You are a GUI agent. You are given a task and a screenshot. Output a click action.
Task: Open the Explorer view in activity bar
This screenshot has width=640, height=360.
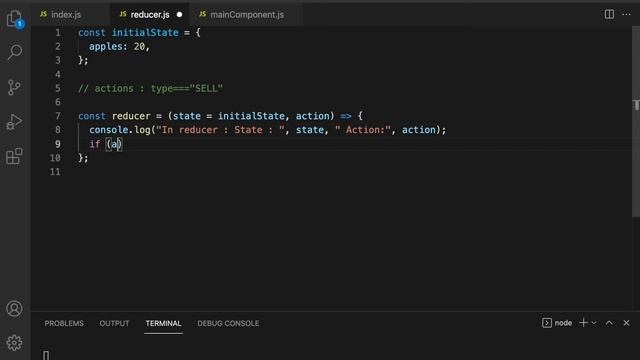[x=14, y=18]
